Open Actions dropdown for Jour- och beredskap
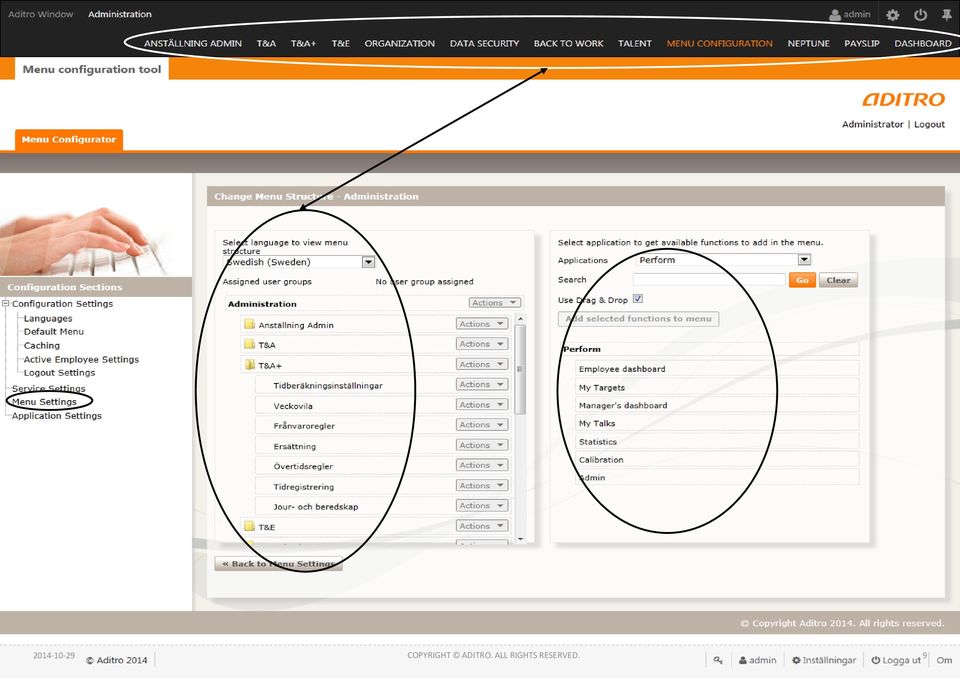960x678 pixels. [x=482, y=505]
